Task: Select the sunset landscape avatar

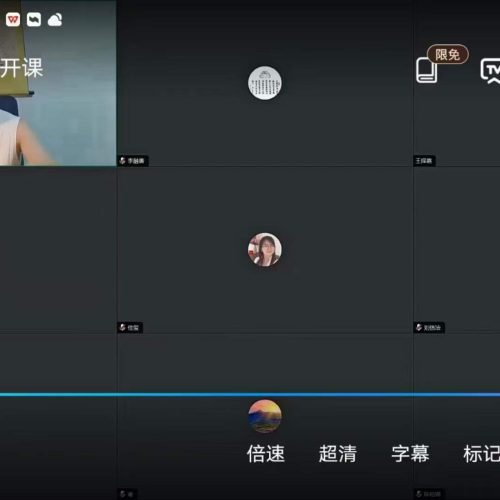Action: click(265, 416)
